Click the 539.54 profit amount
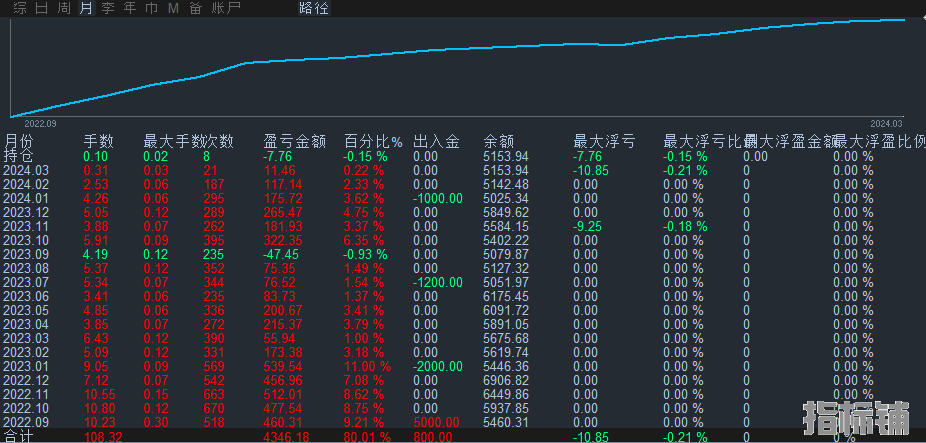The height and width of the screenshot is (443, 926). [283, 366]
